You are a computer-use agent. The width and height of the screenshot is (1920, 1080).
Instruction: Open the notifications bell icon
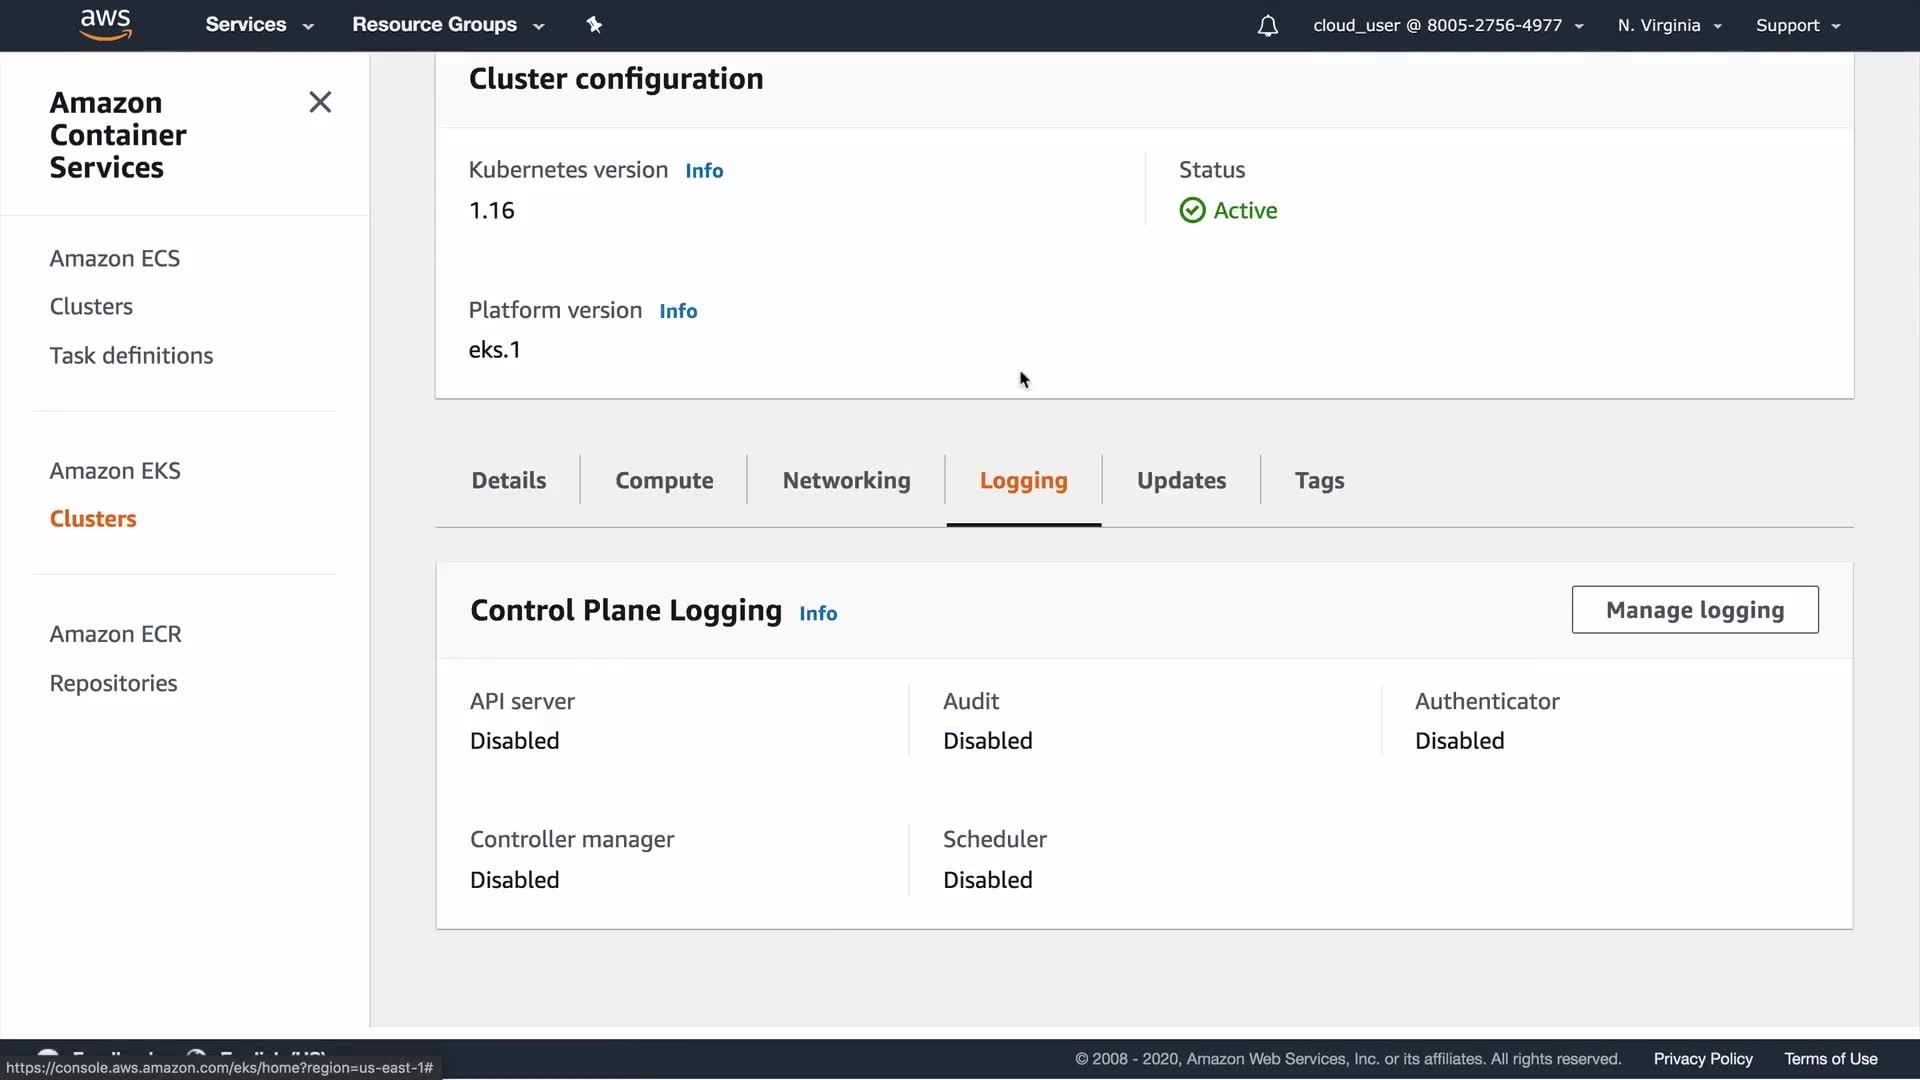click(1267, 26)
